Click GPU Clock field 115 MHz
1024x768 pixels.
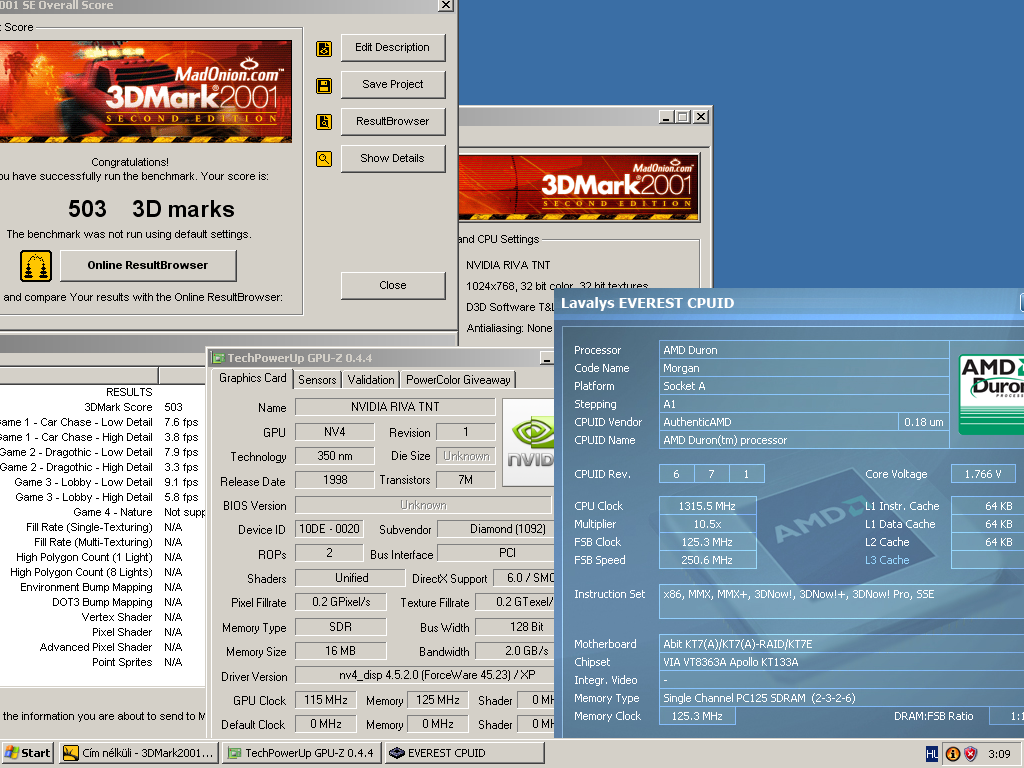coord(325,700)
